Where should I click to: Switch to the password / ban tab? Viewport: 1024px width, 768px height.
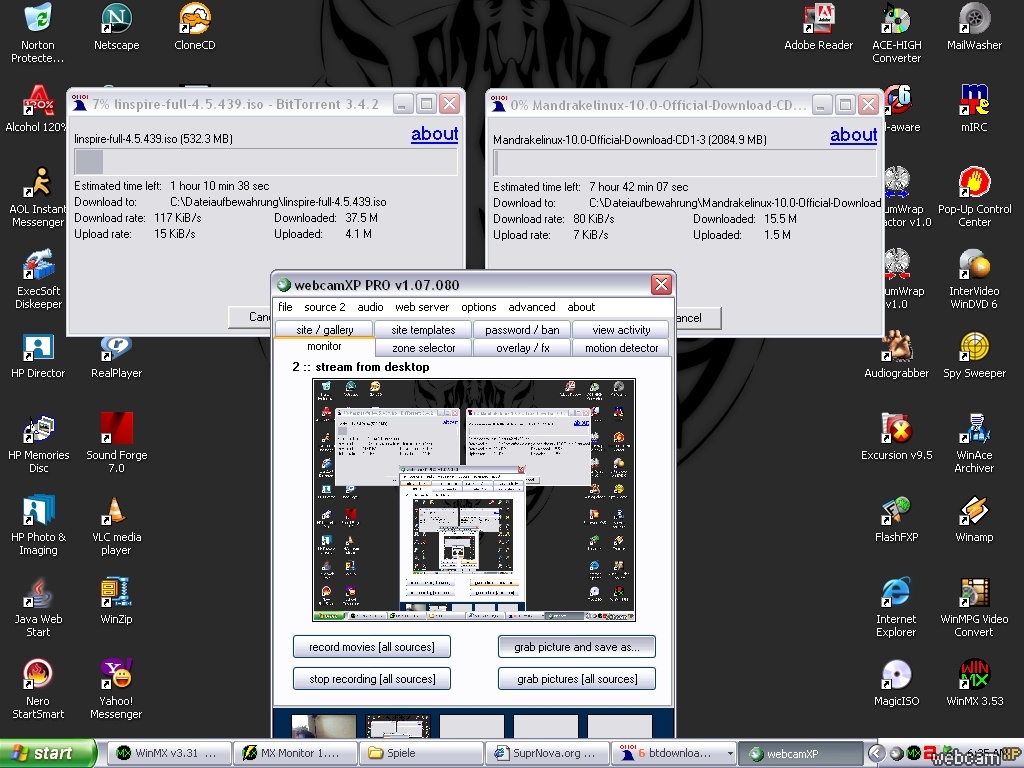point(522,329)
